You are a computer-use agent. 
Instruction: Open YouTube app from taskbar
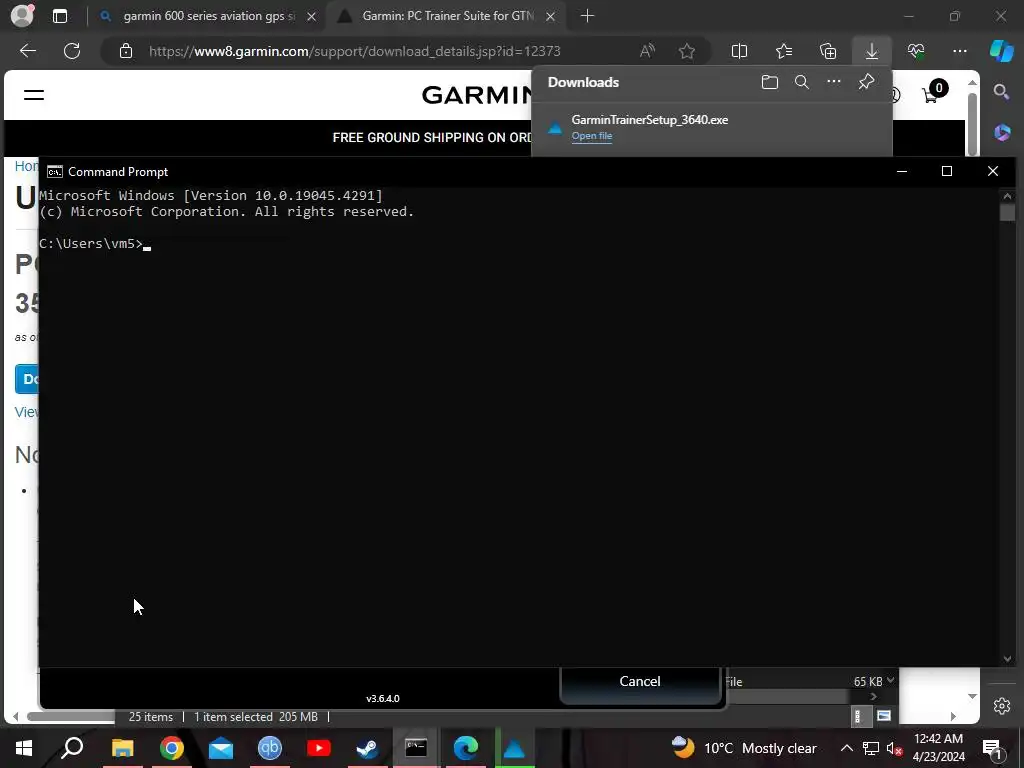[319, 748]
